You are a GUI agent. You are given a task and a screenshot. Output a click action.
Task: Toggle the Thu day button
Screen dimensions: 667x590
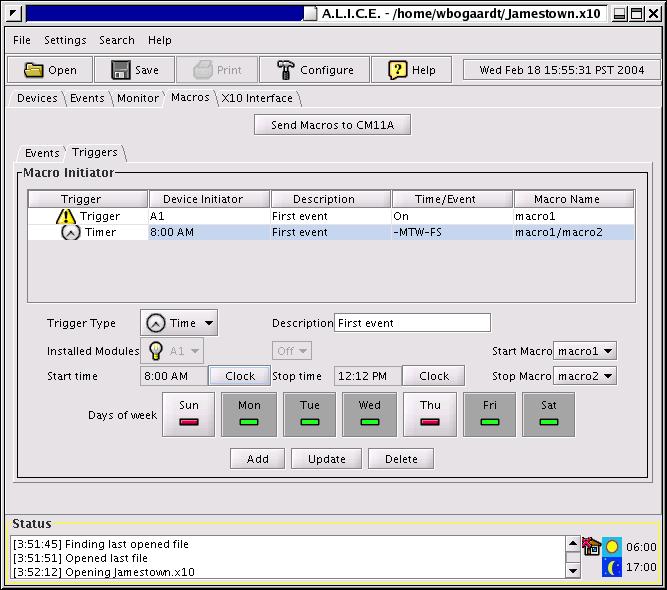click(x=429, y=414)
